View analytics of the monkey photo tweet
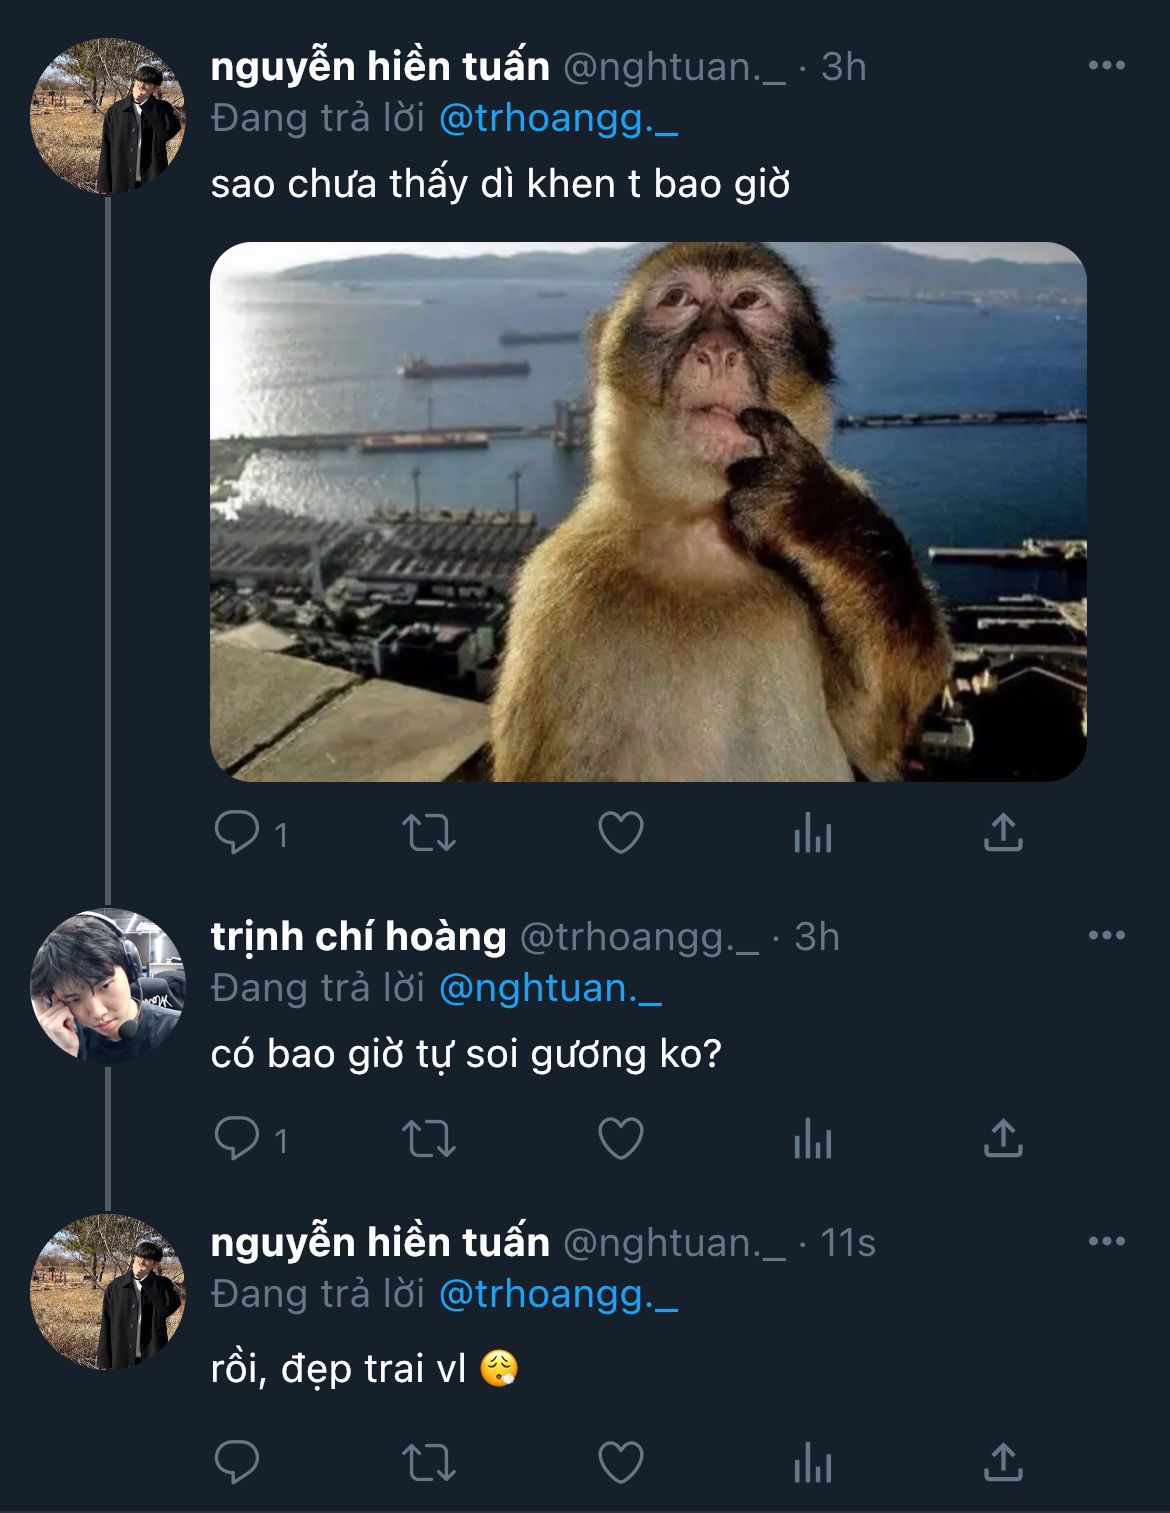 click(812, 832)
